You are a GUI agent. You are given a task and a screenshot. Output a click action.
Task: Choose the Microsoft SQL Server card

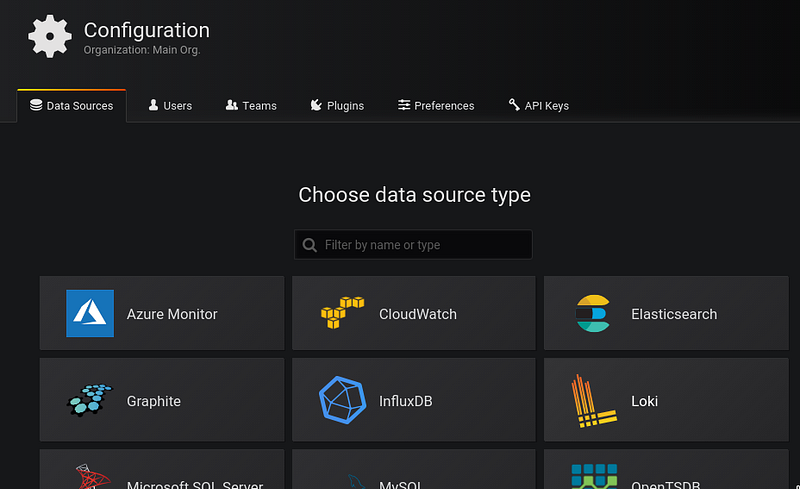coord(162,470)
